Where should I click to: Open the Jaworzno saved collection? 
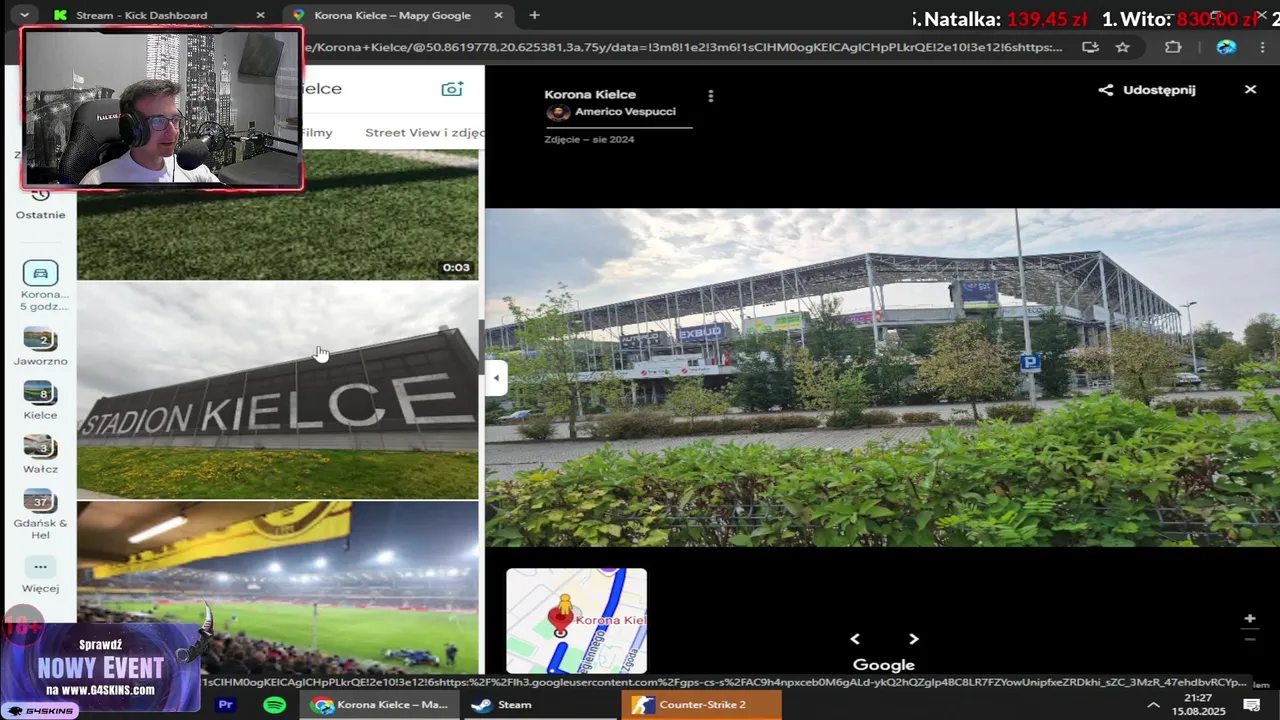pyautogui.click(x=41, y=339)
